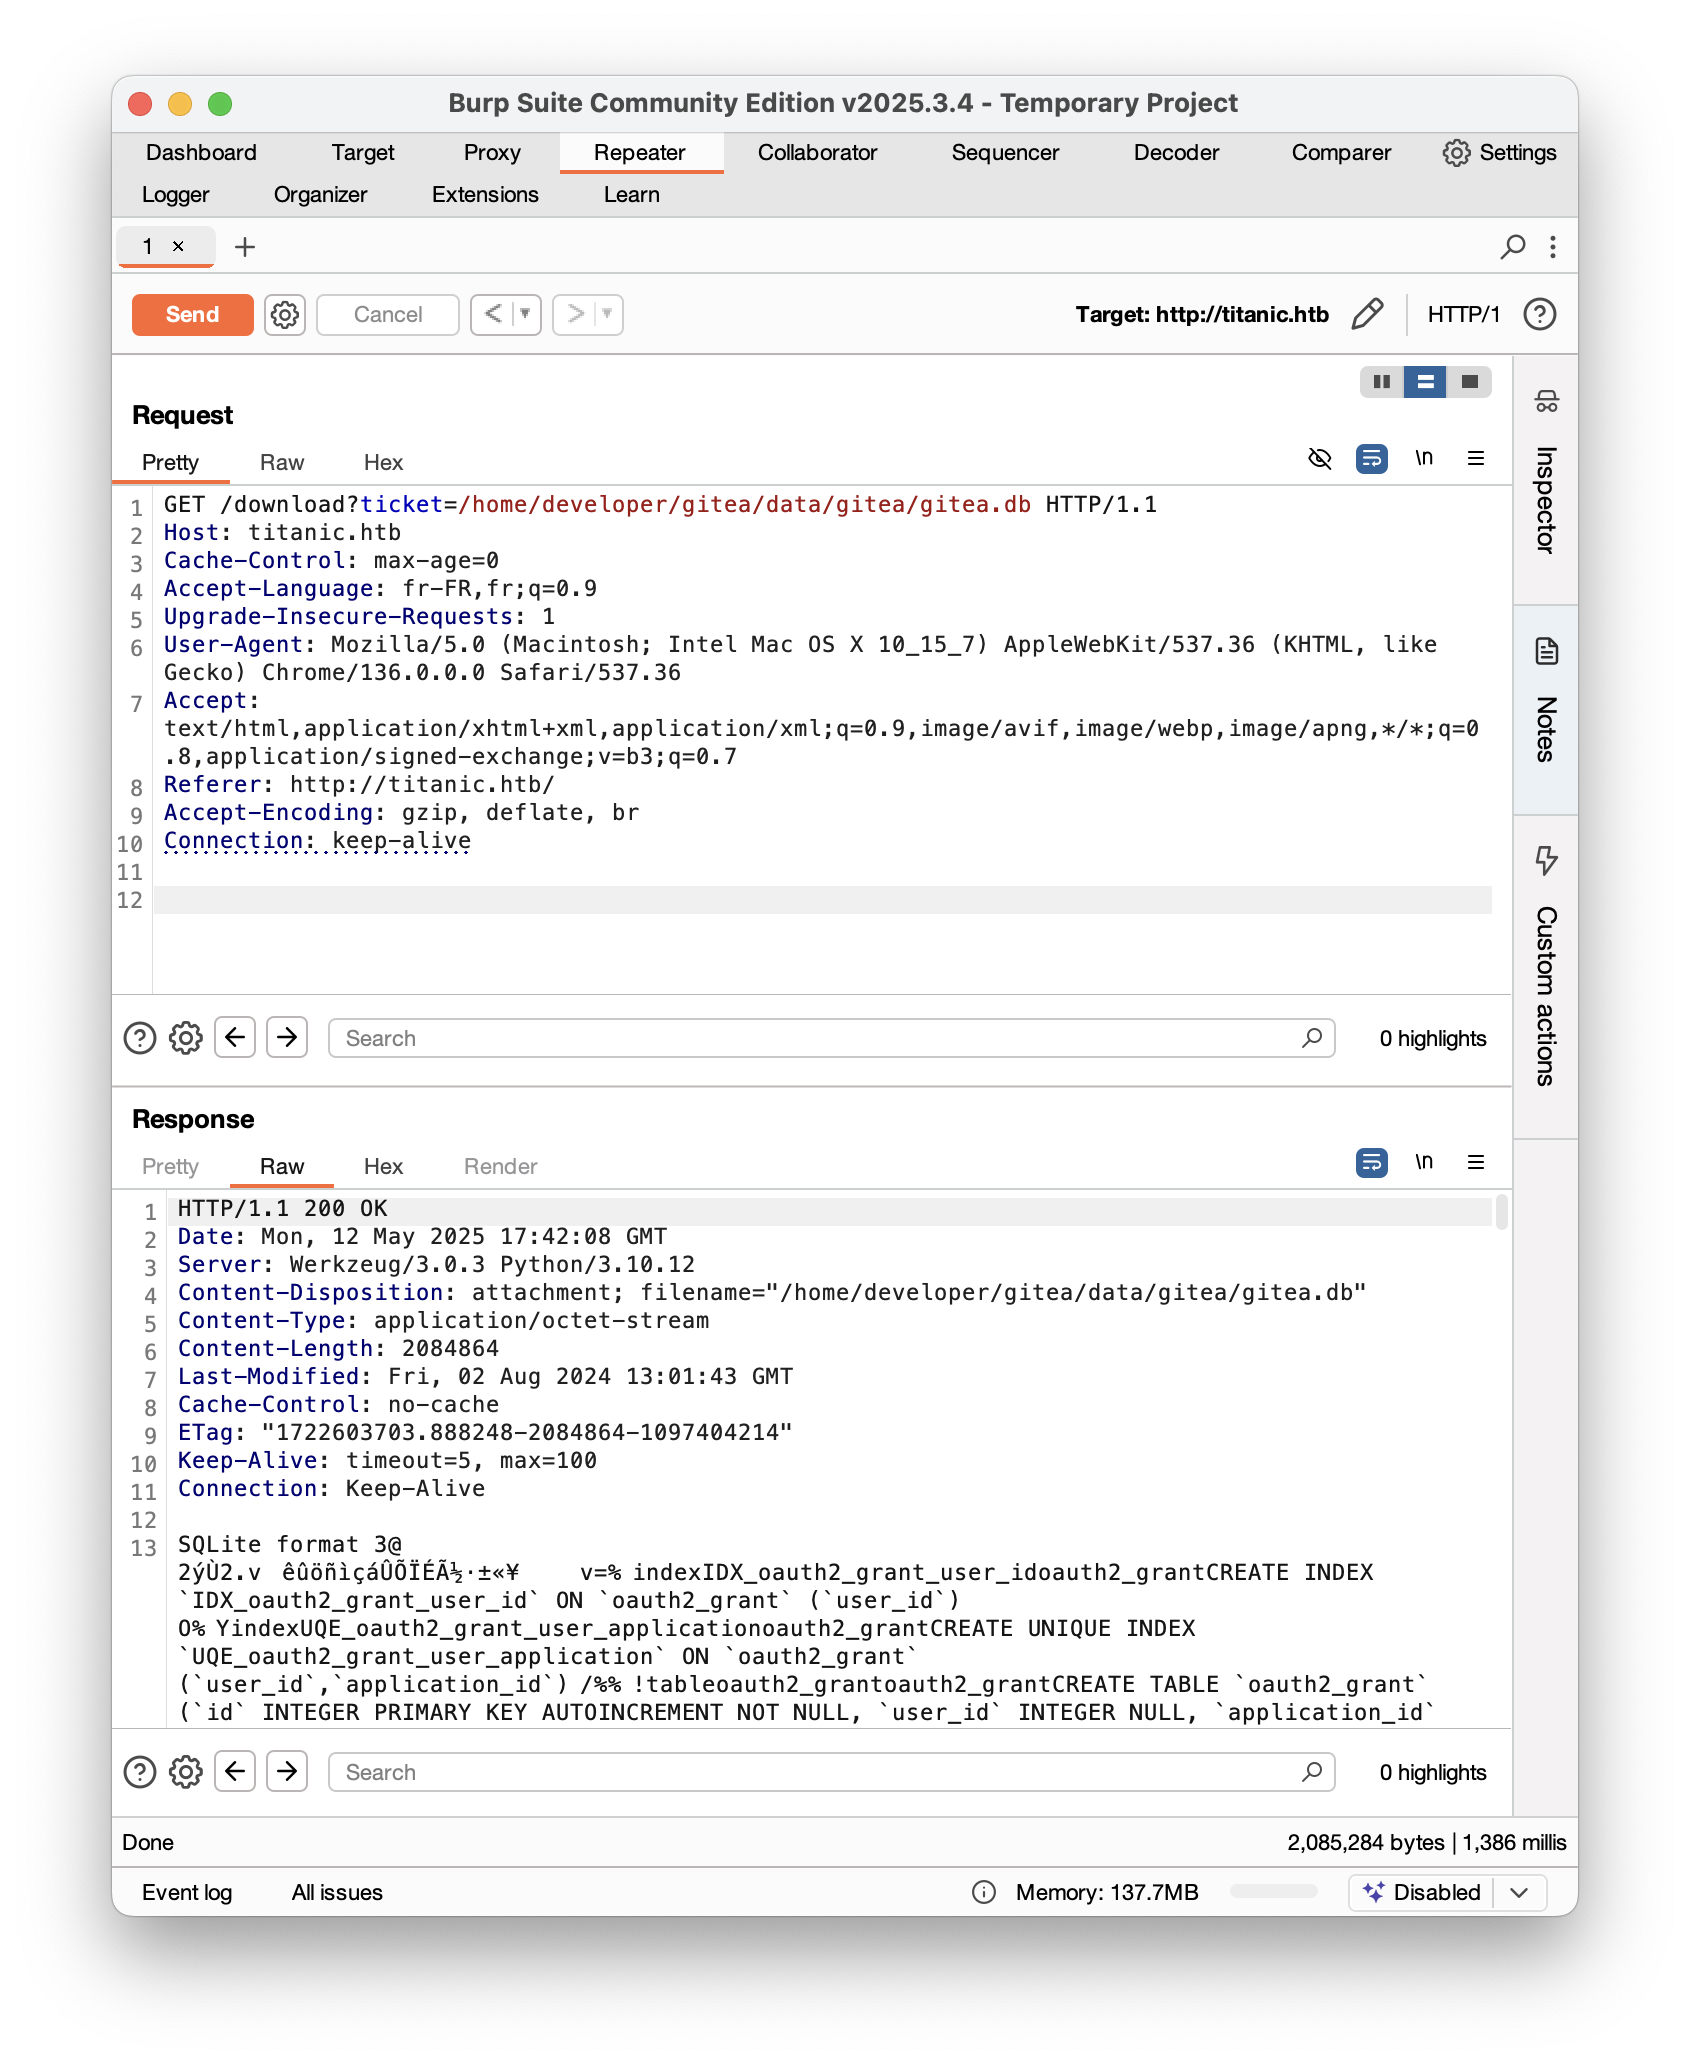Open Burp Settings
This screenshot has height=2064, width=1690.
pos(1499,153)
